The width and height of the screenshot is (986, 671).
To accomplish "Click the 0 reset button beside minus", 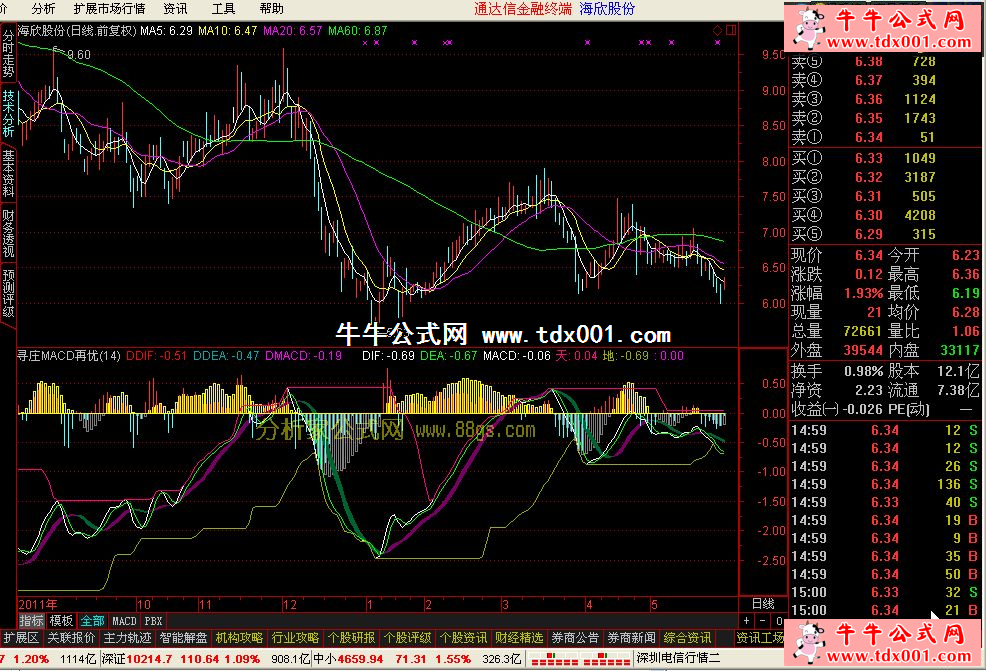I will click(x=778, y=621).
